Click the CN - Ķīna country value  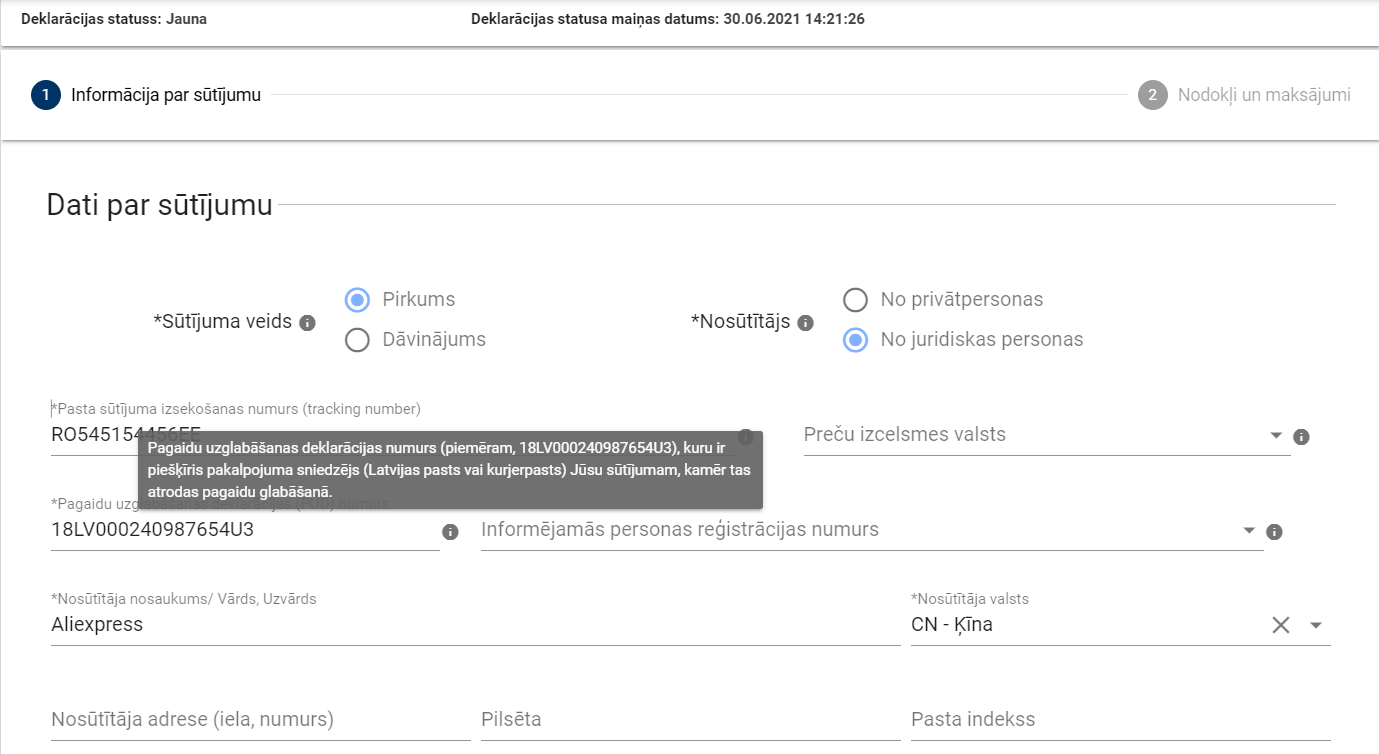click(x=952, y=625)
